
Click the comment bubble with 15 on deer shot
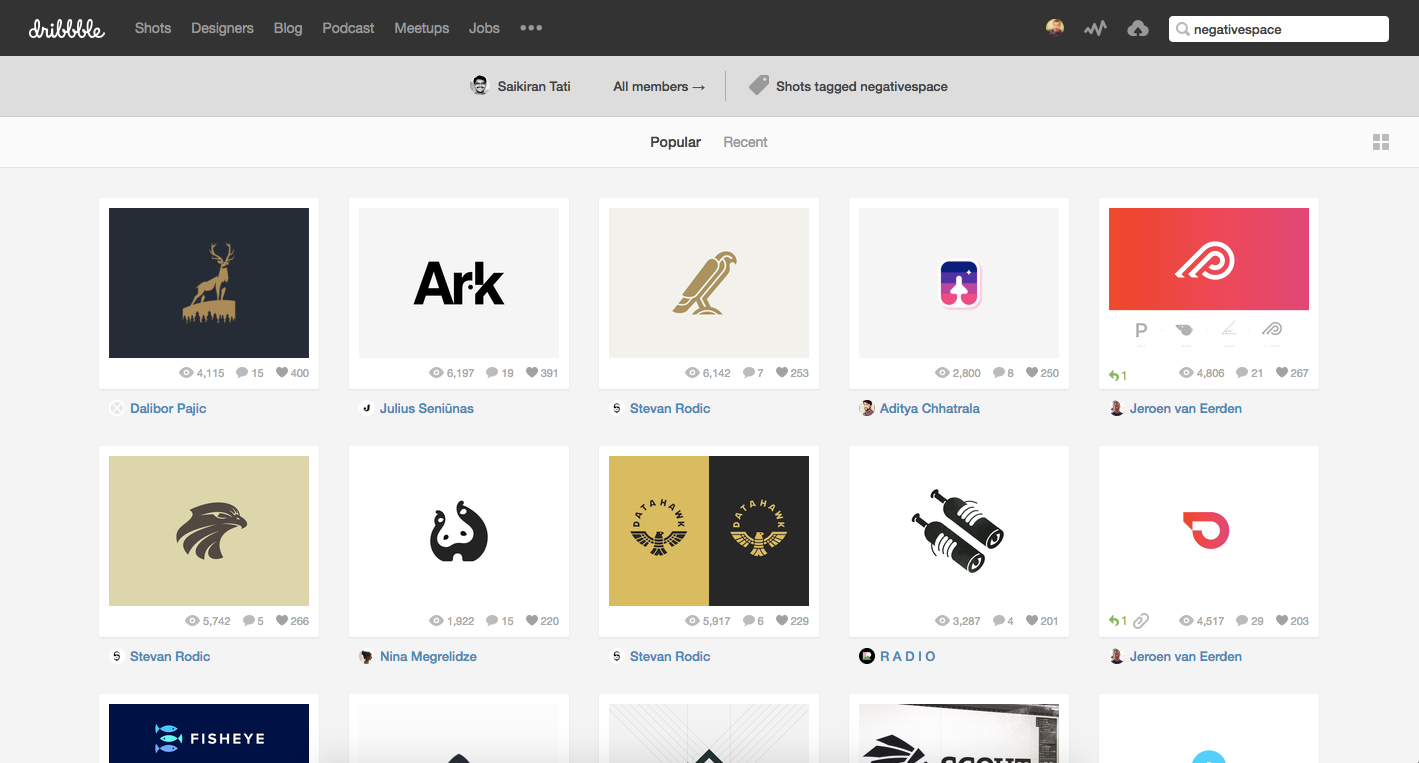click(242, 373)
